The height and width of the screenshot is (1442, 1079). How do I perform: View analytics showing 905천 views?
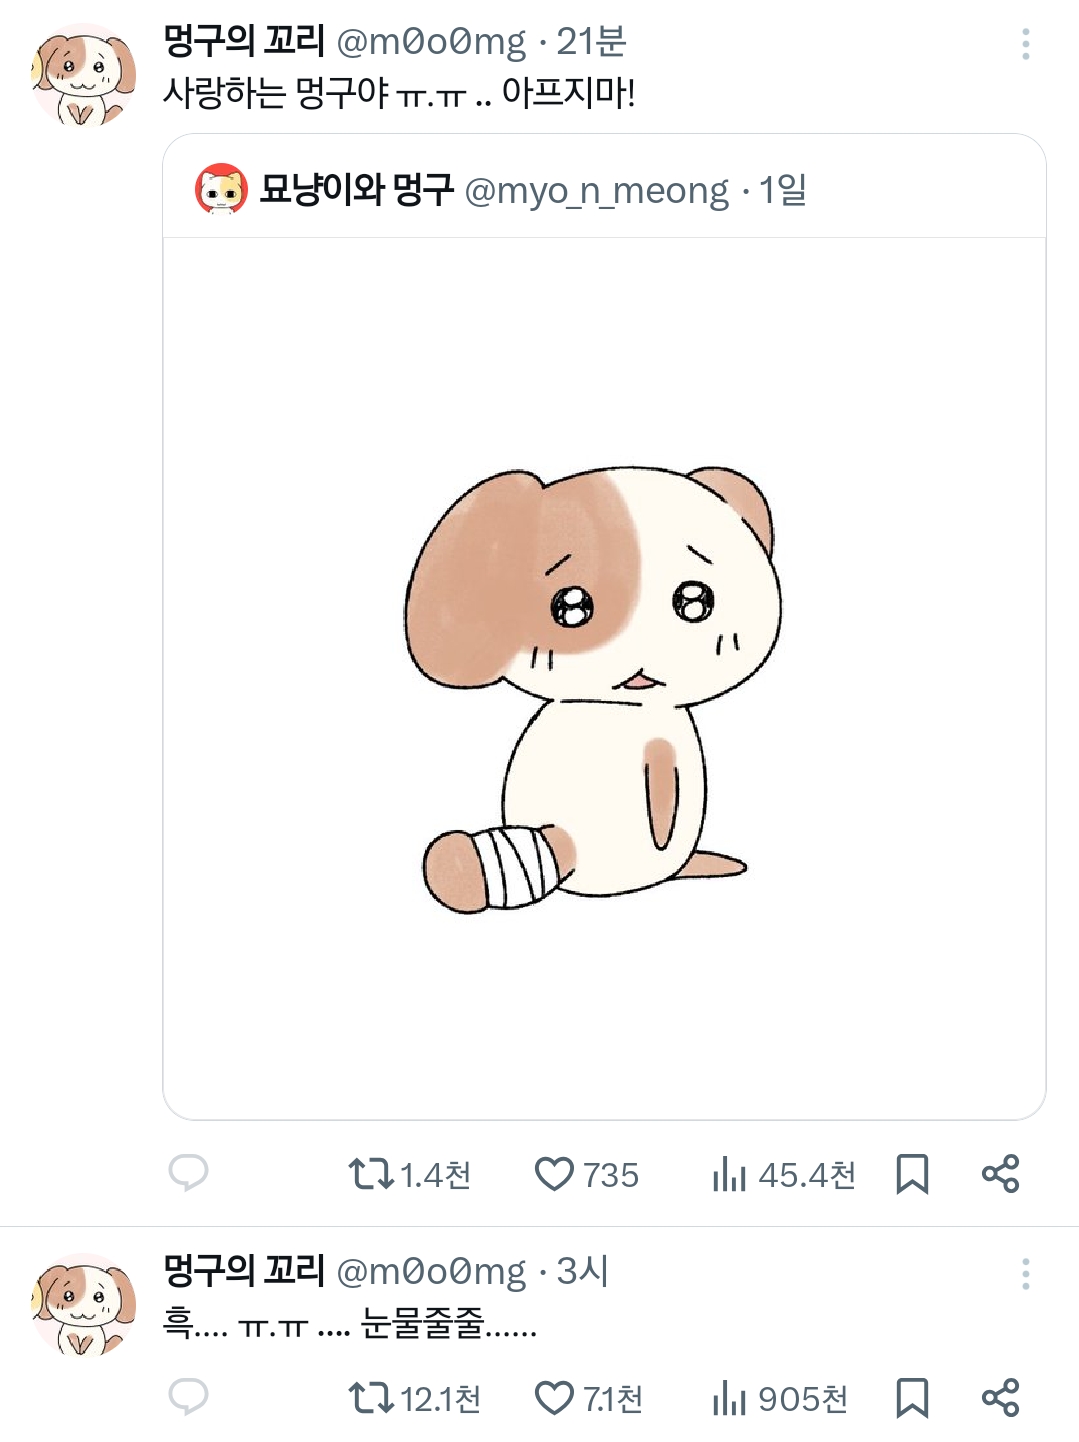[730, 1398]
